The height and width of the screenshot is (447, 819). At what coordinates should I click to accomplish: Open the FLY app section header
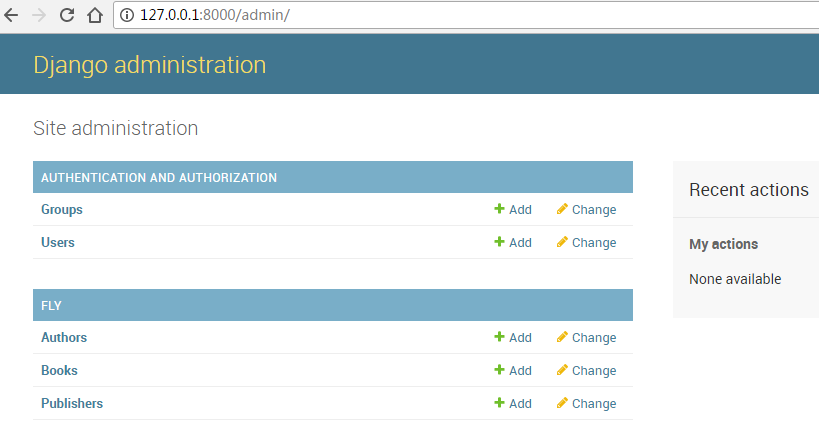(x=51, y=305)
